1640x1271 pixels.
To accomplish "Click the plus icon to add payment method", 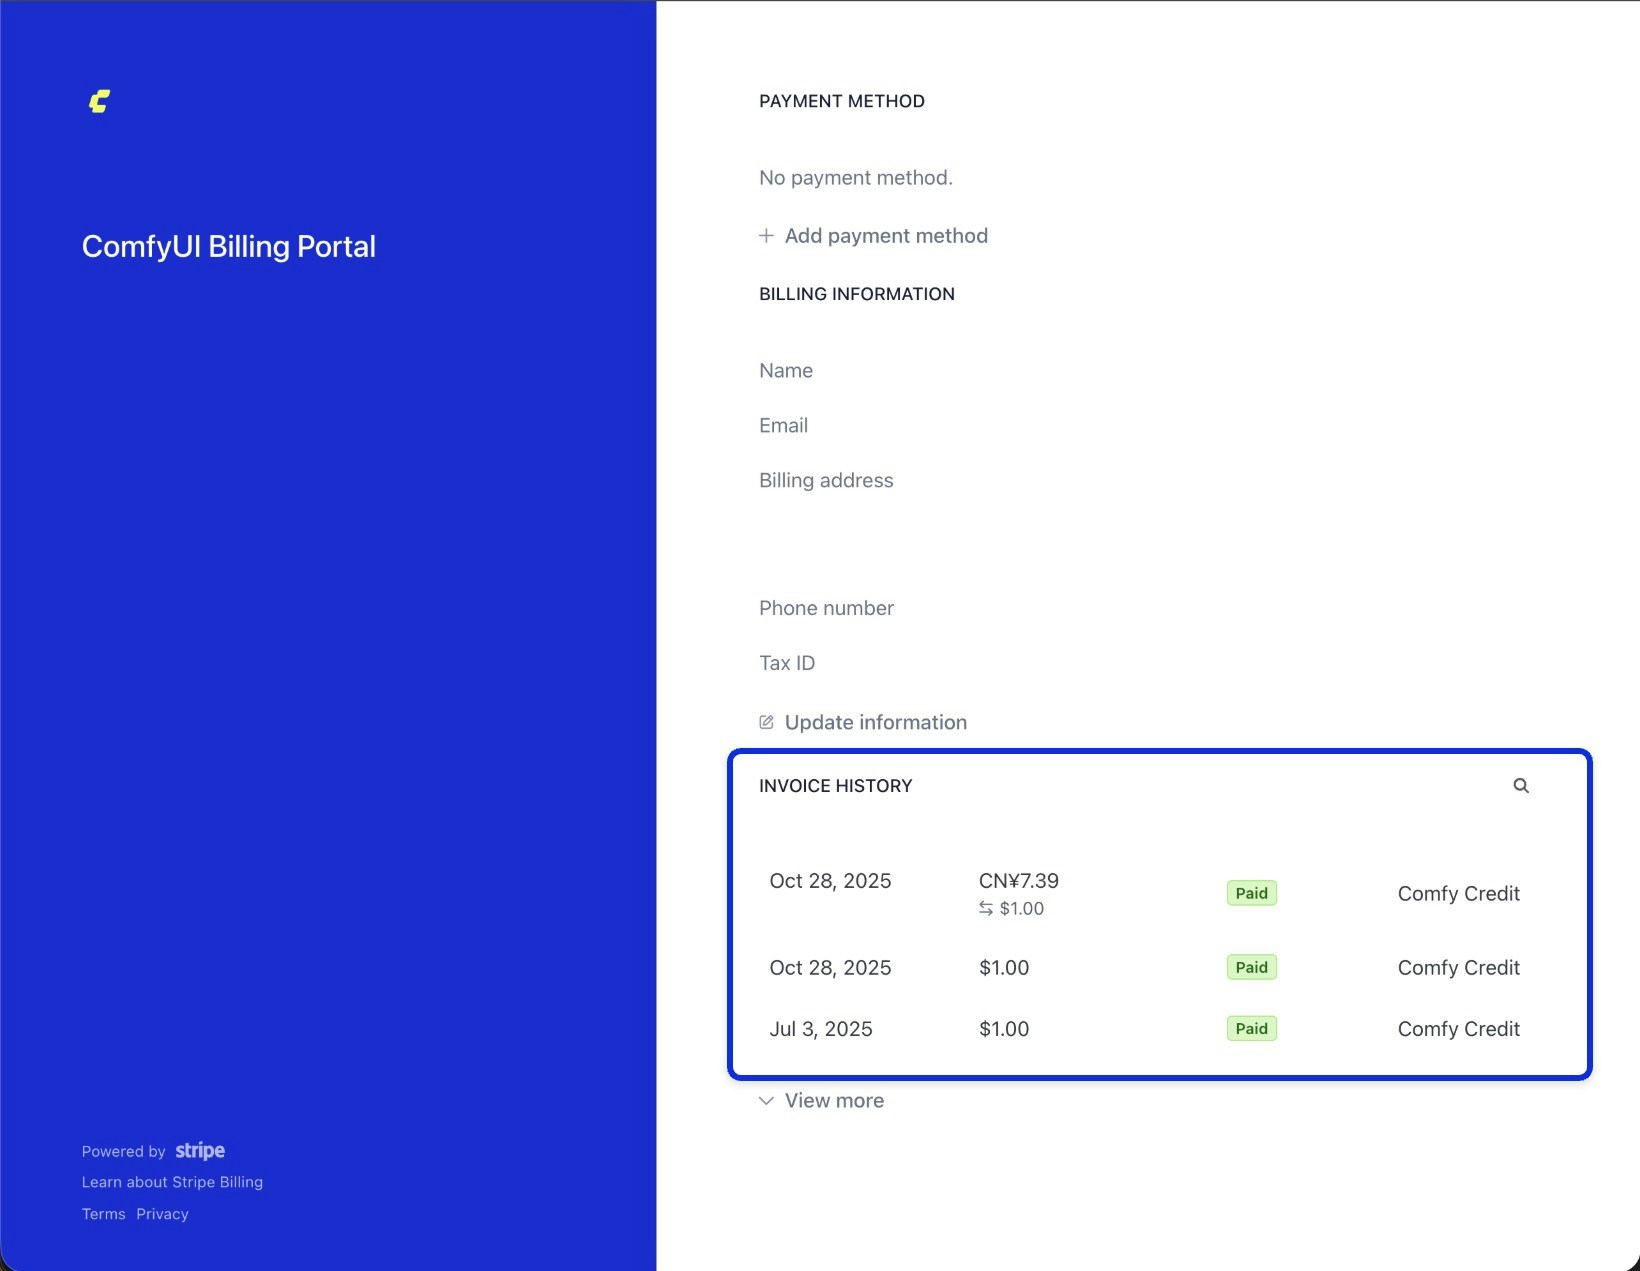I will (766, 236).
